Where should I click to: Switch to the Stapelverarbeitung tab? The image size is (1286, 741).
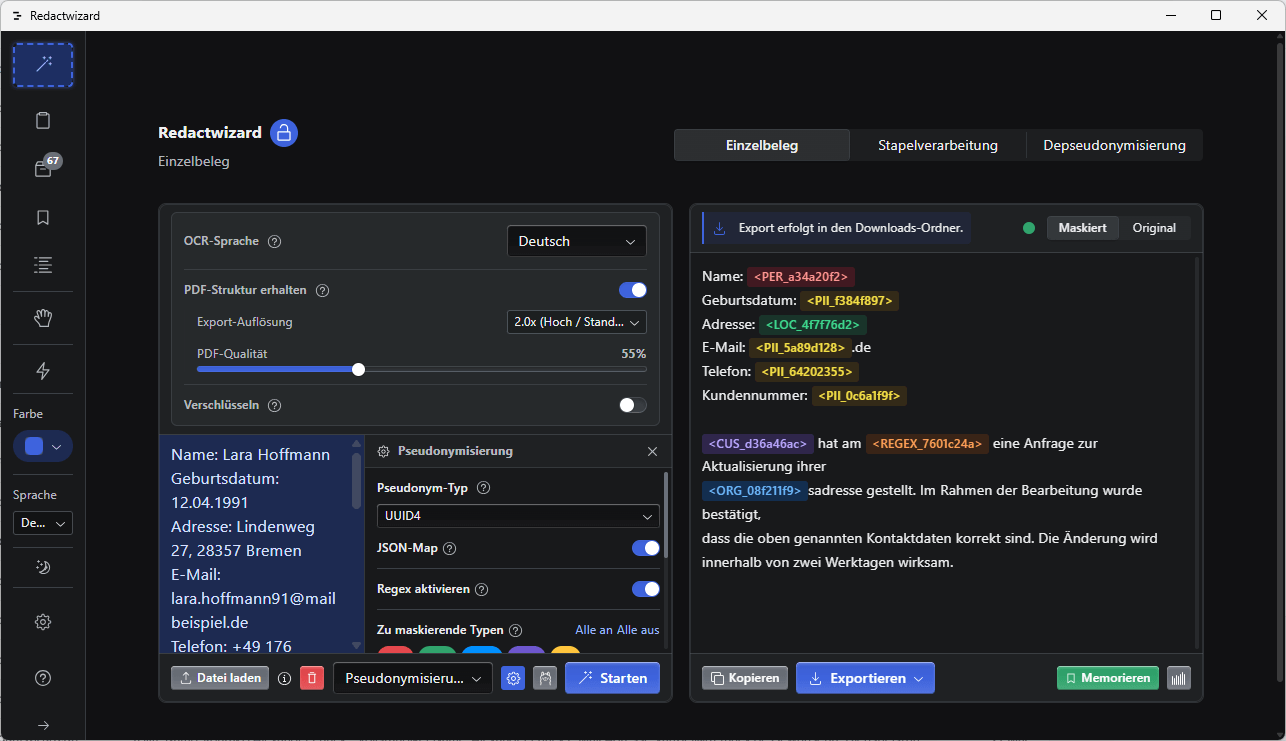(938, 145)
